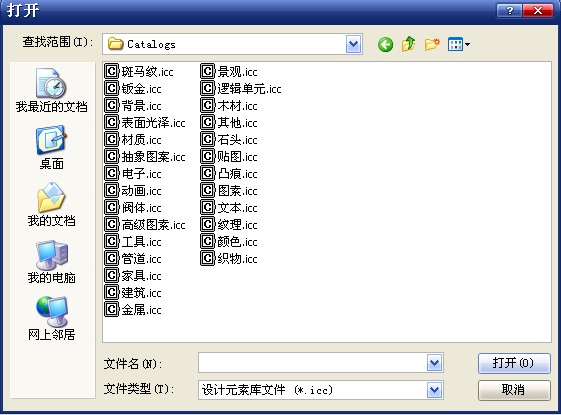Click the help question mark button

point(509,10)
